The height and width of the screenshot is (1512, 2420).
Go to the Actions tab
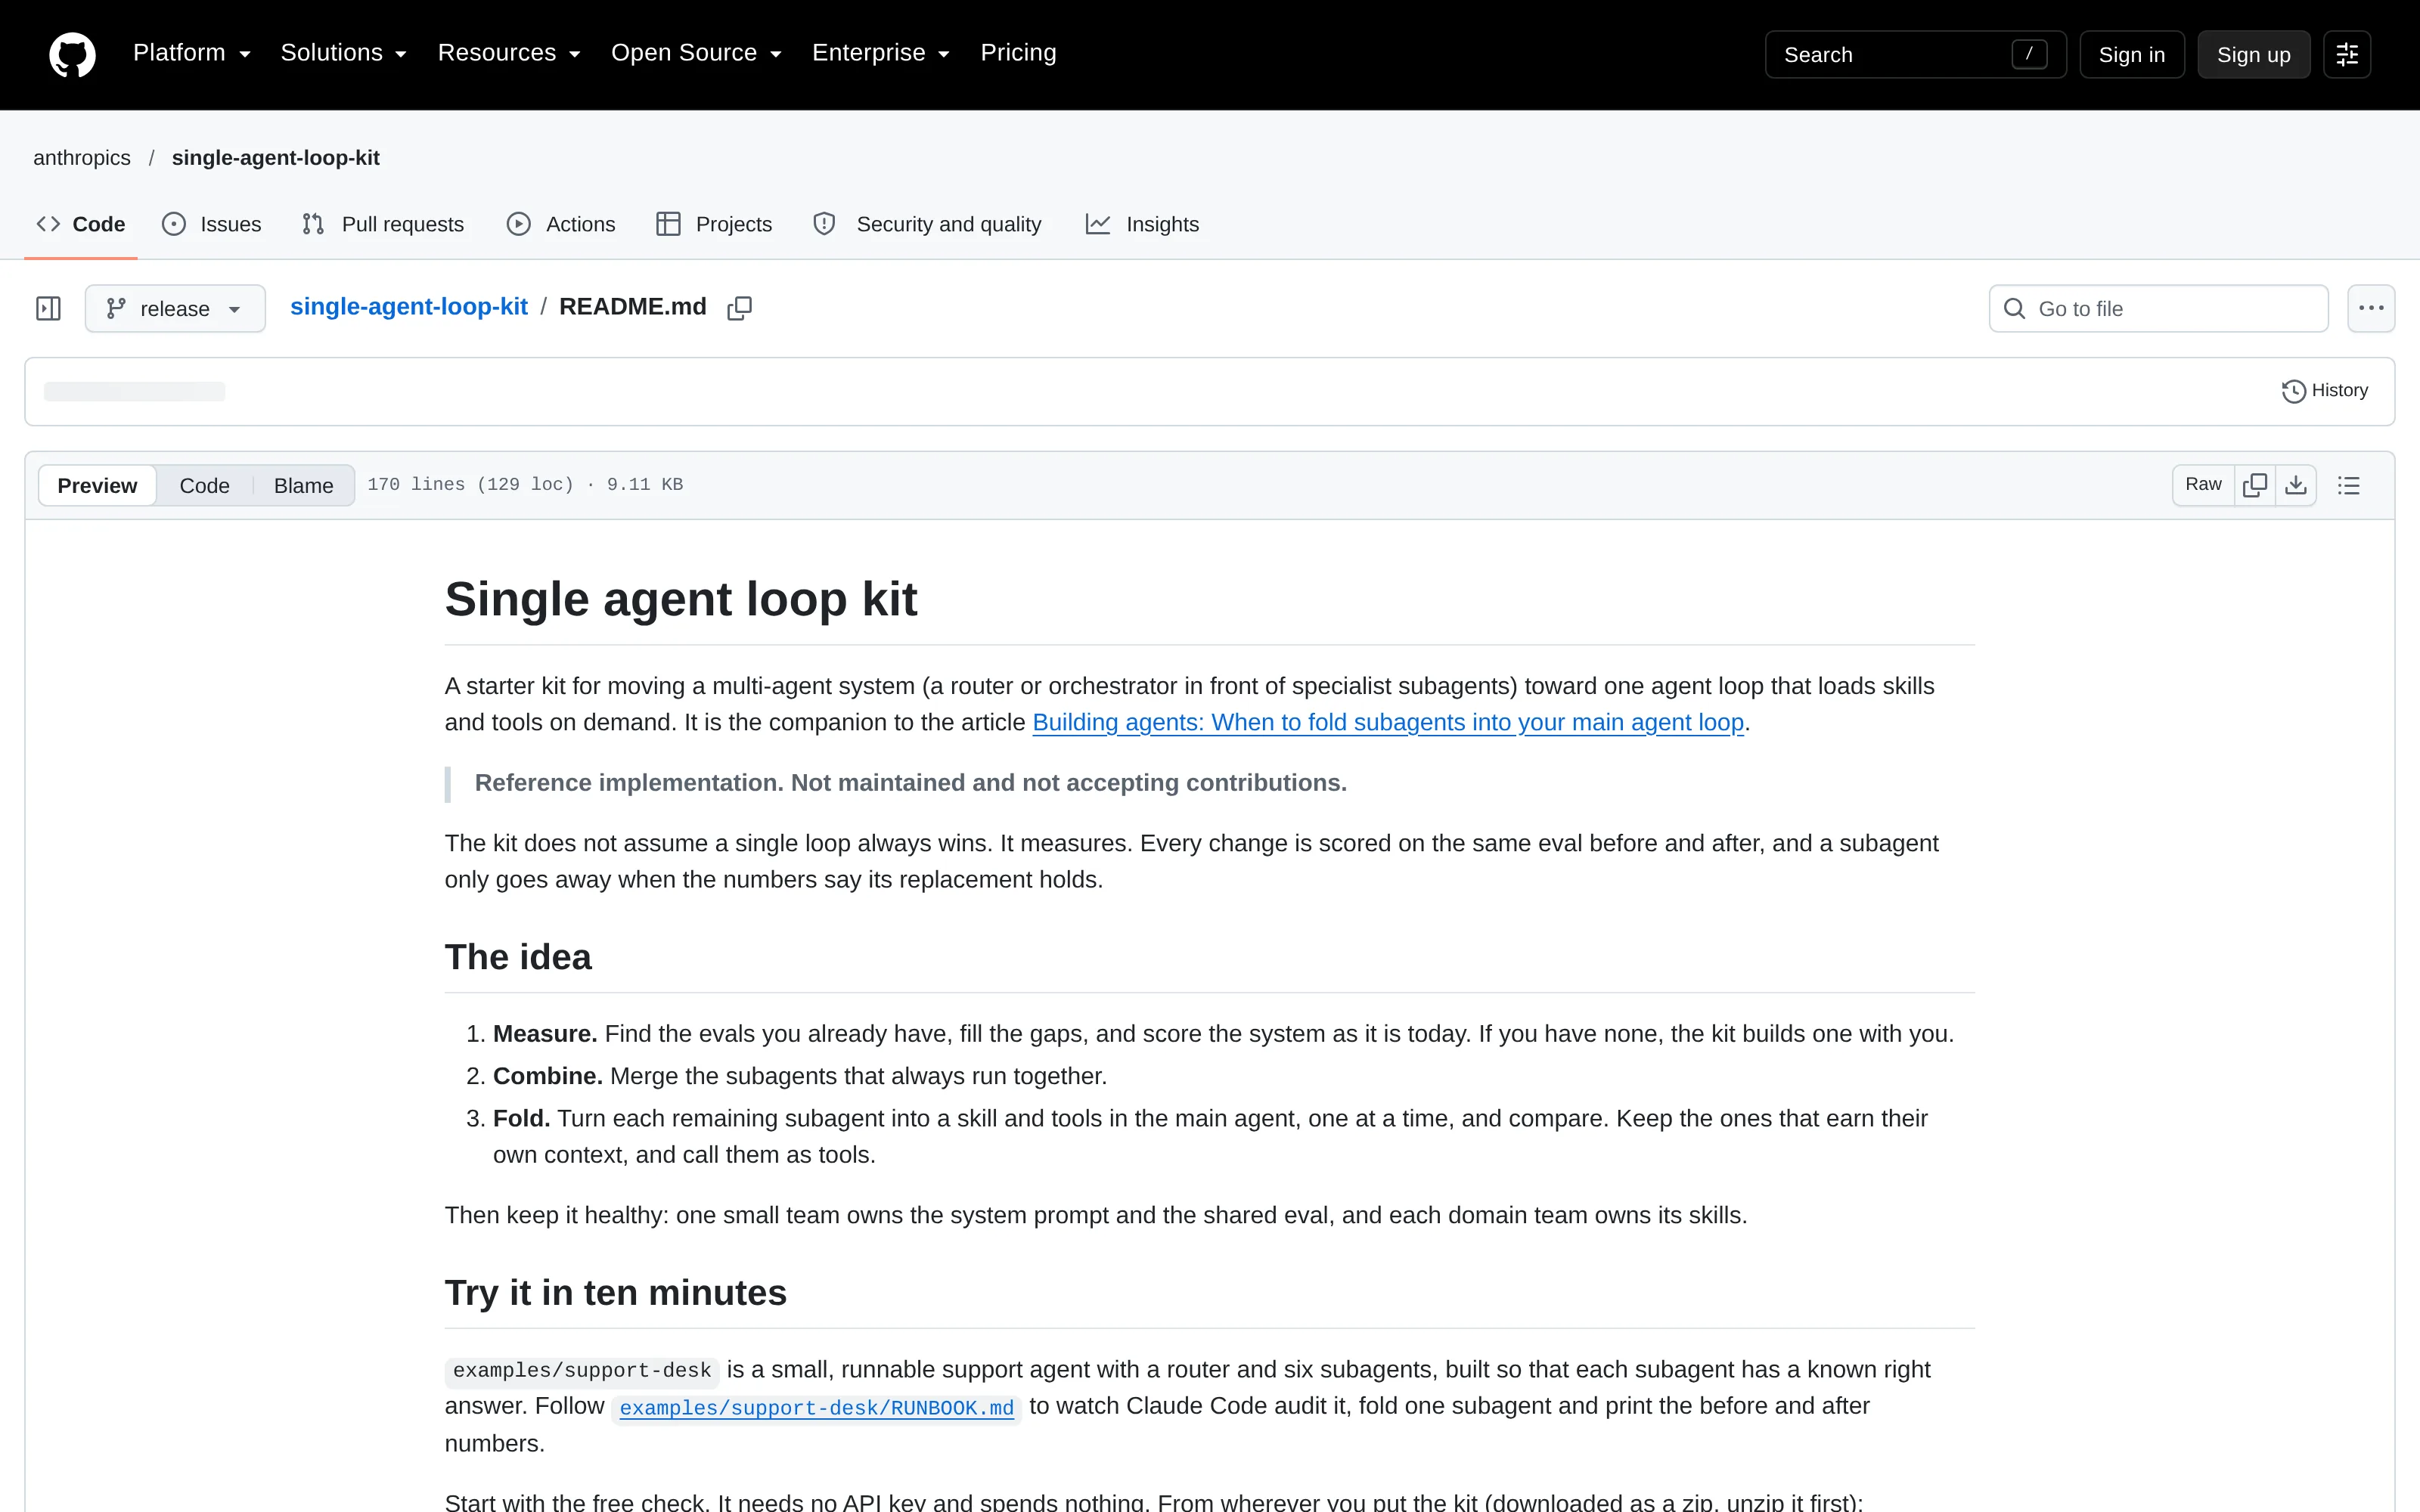click(561, 224)
